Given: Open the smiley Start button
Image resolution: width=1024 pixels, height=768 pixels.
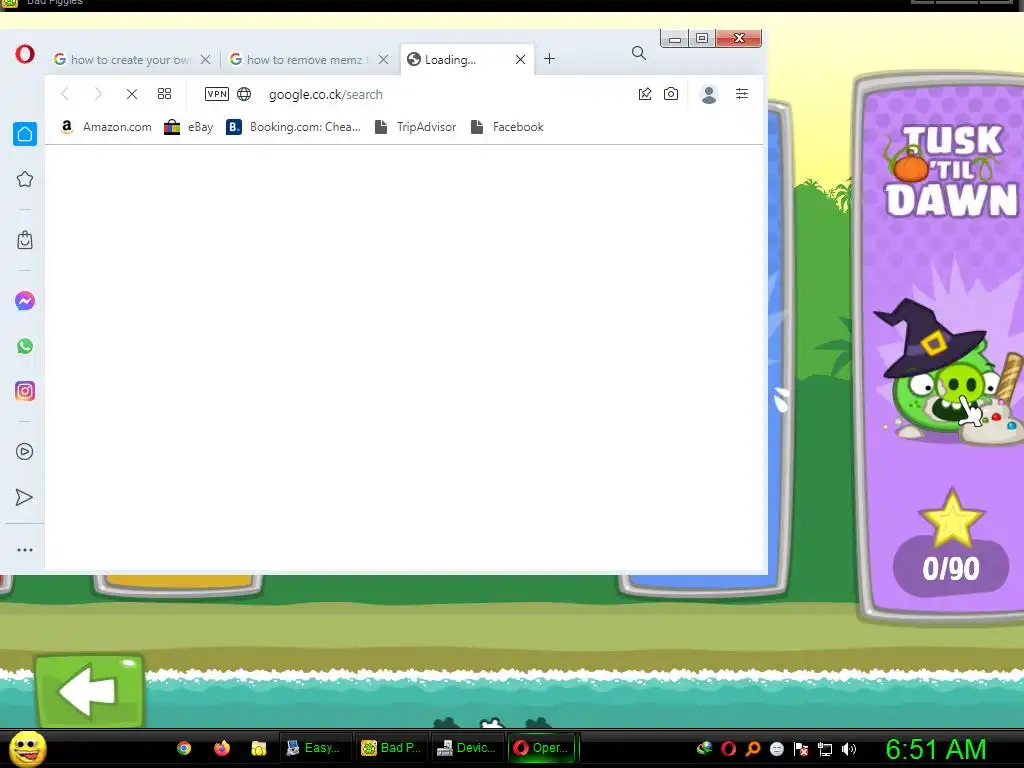Looking at the screenshot, I should [x=27, y=748].
